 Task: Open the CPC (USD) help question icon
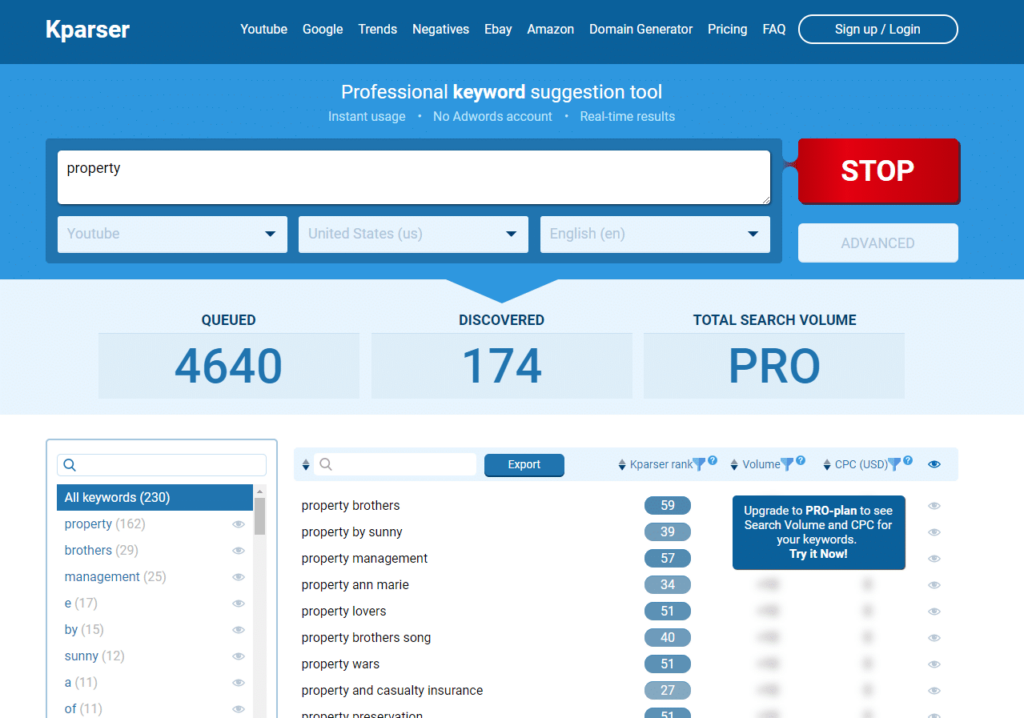pyautogui.click(x=908, y=460)
